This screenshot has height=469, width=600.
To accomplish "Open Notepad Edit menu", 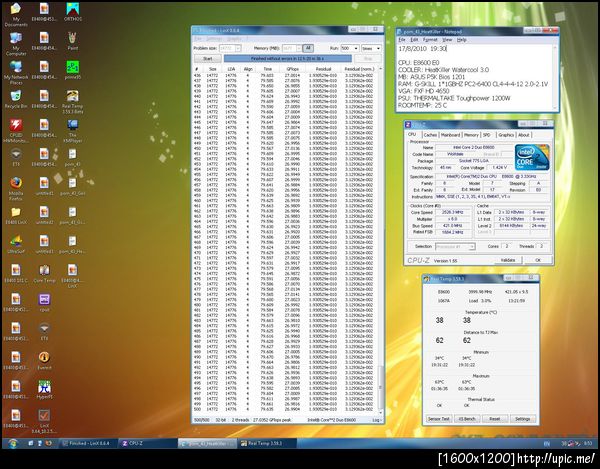I will click(414, 40).
